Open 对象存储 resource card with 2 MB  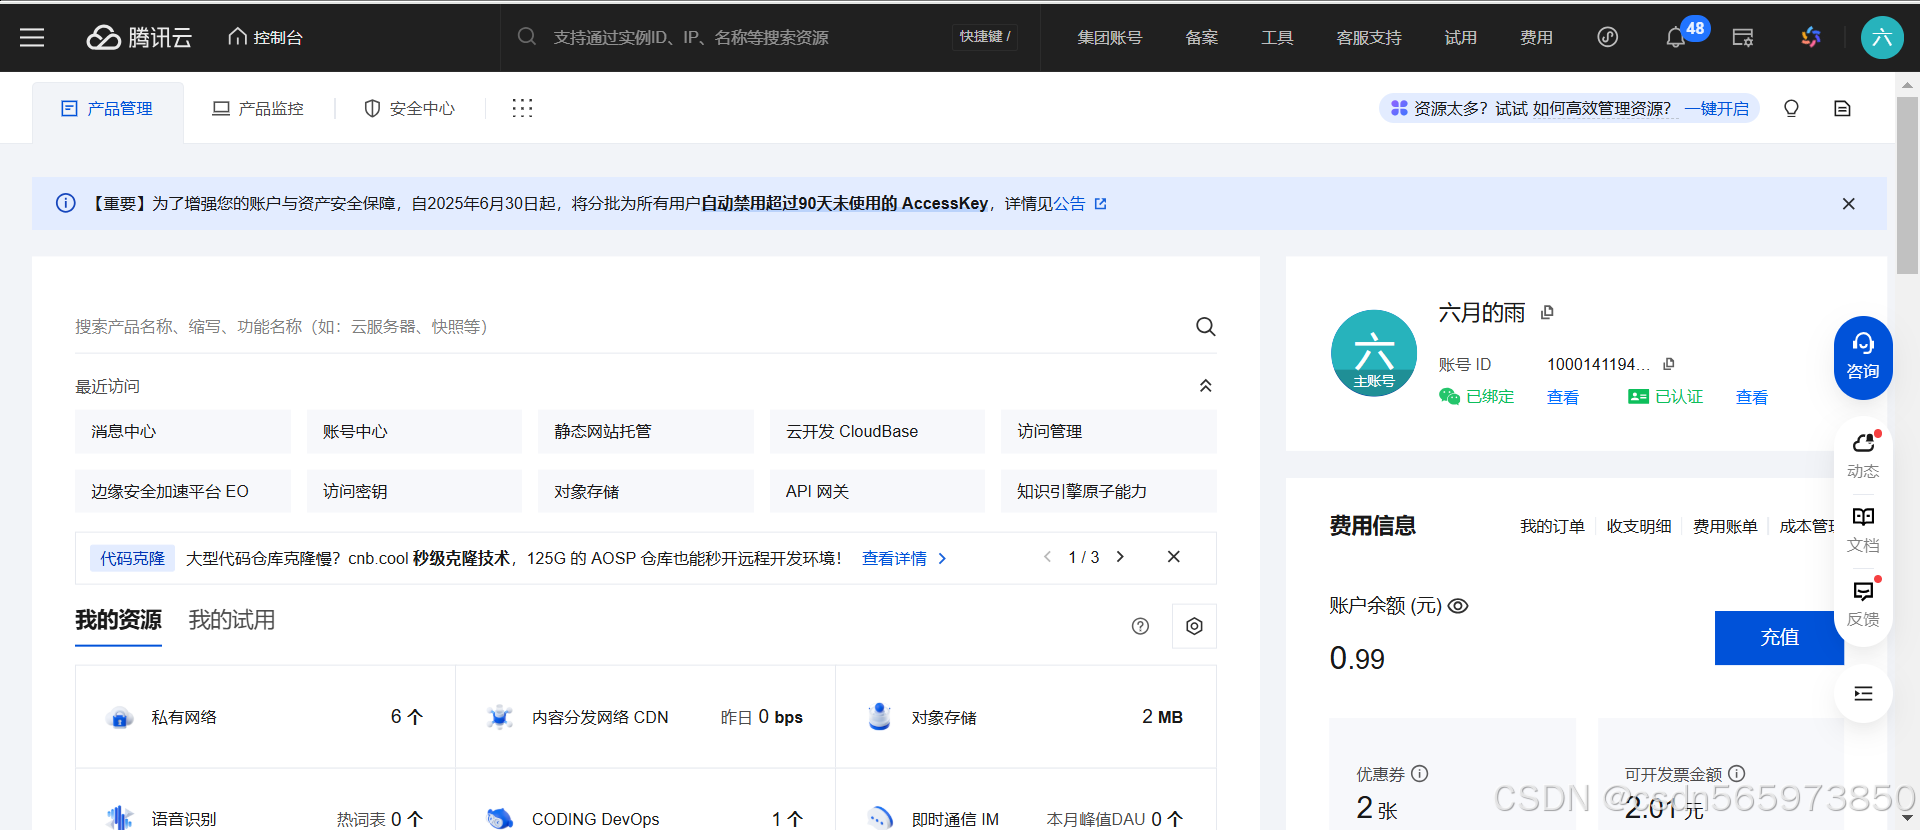[x=1026, y=717]
